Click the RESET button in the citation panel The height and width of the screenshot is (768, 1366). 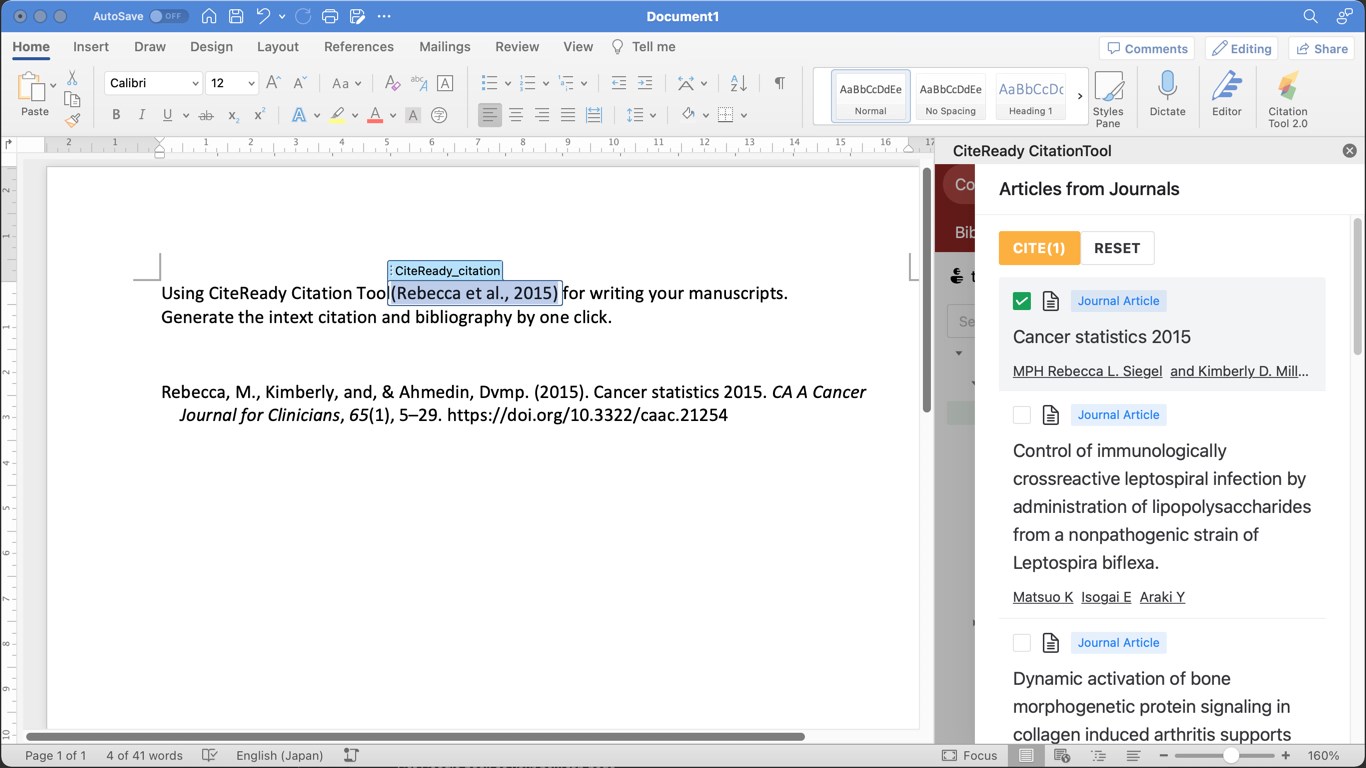pos(1117,248)
